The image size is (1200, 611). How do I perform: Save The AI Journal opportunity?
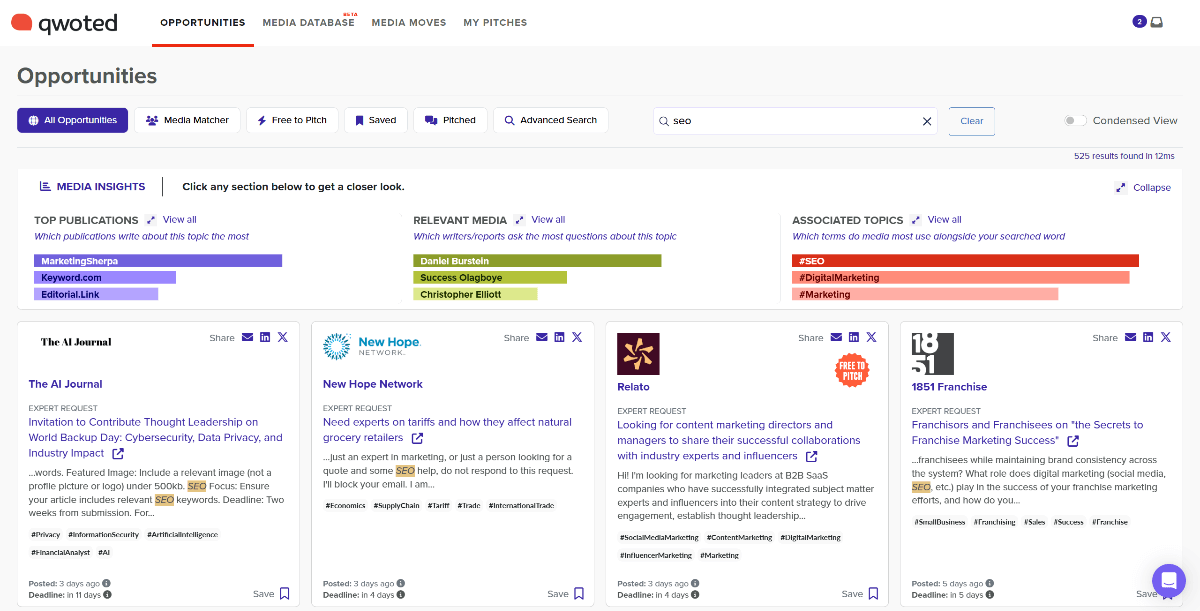[x=271, y=593]
